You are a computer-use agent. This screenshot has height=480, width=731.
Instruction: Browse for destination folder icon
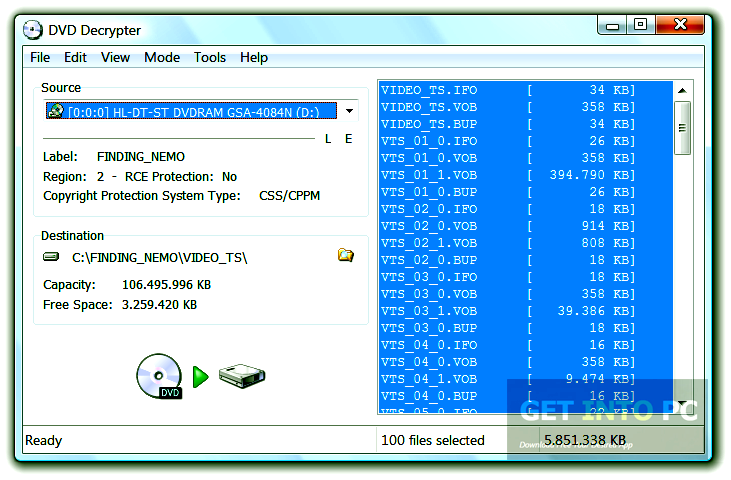coord(345,255)
